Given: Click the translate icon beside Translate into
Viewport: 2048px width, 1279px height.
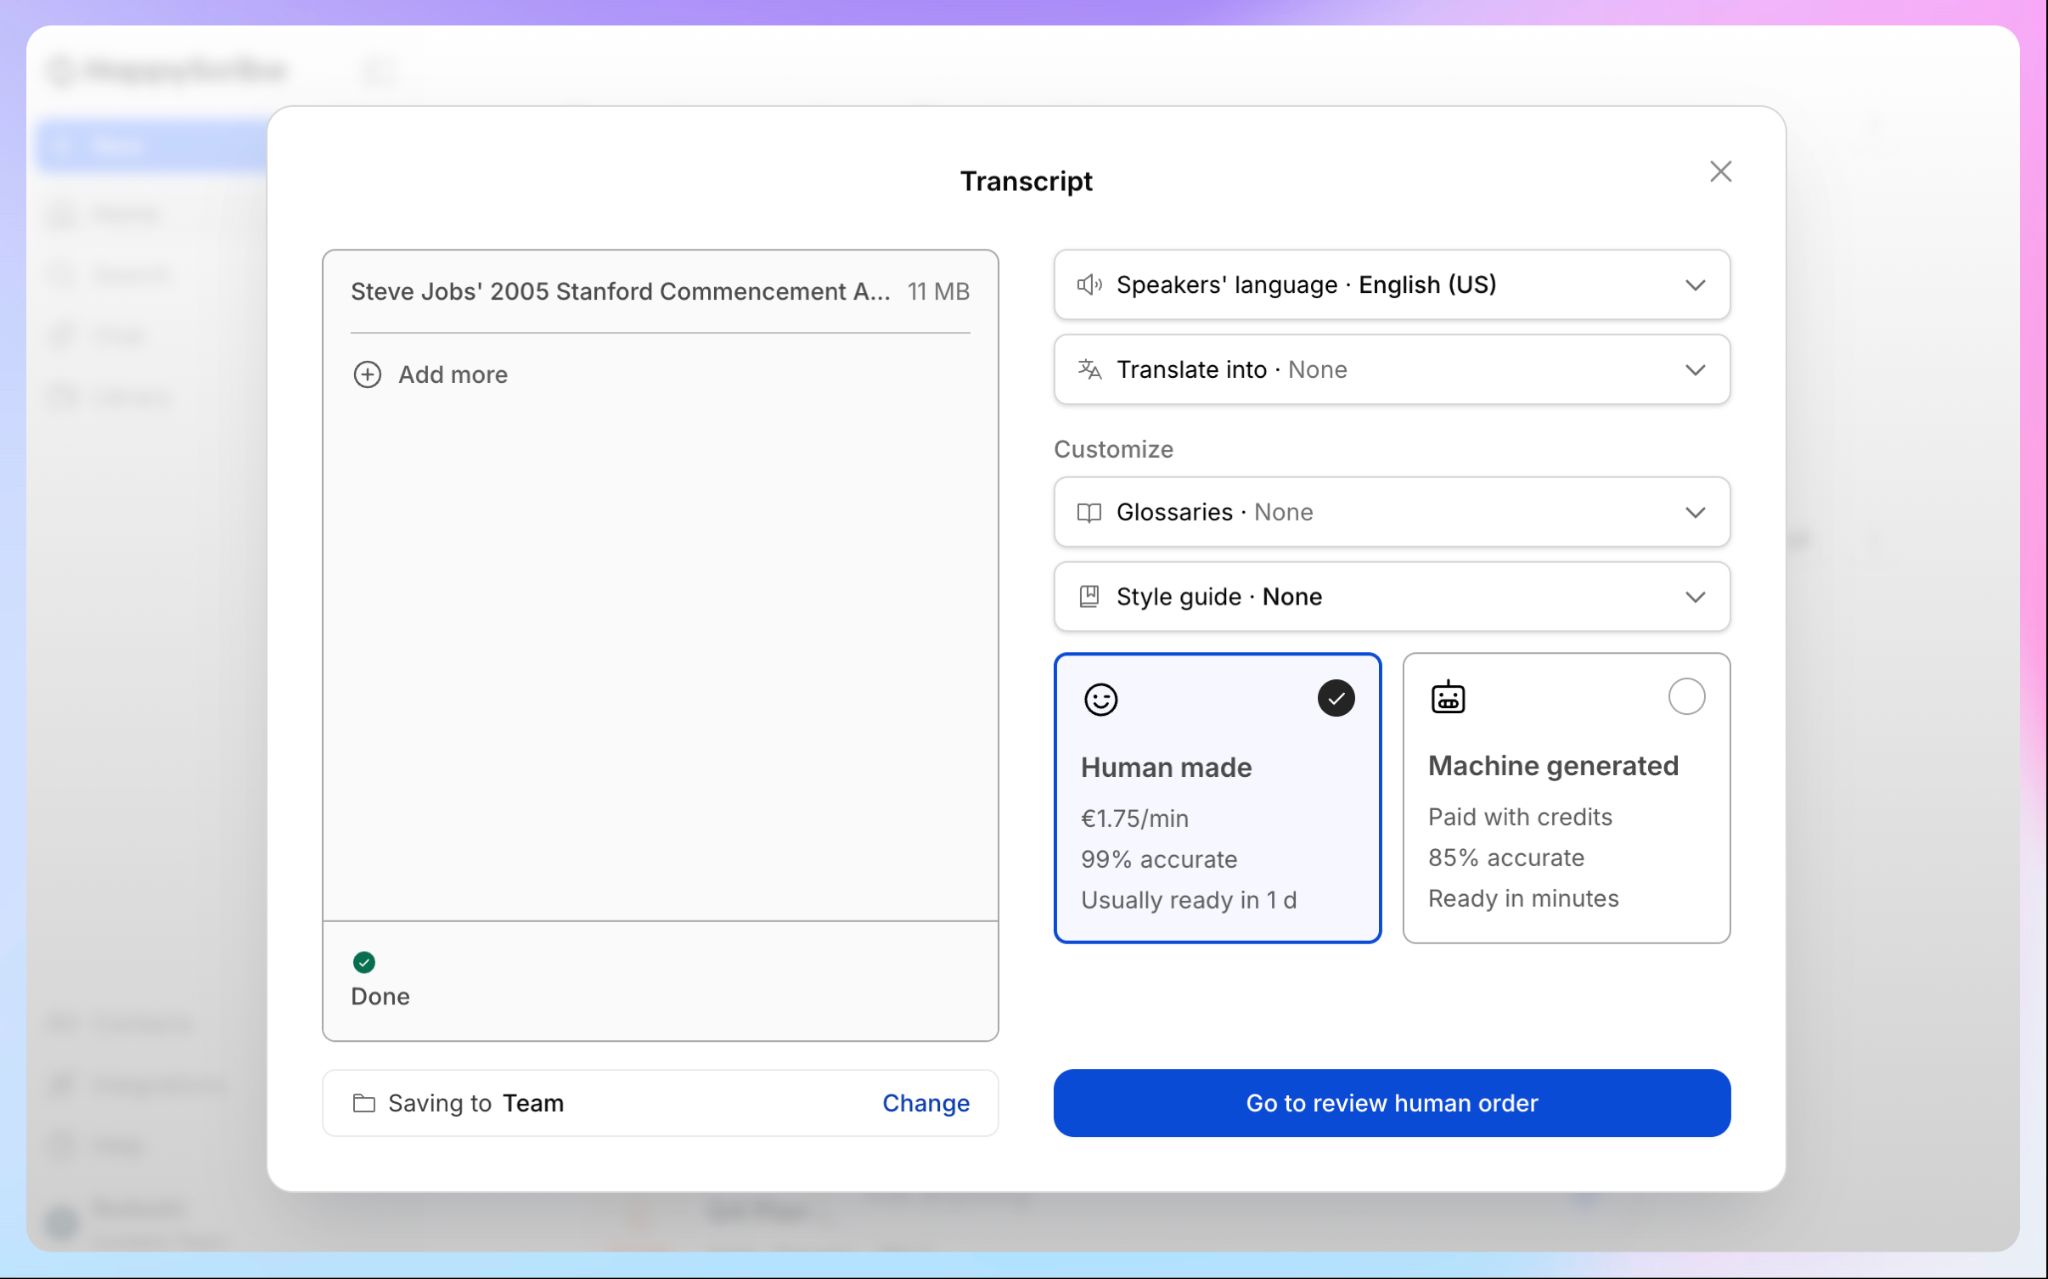Looking at the screenshot, I should (1089, 370).
